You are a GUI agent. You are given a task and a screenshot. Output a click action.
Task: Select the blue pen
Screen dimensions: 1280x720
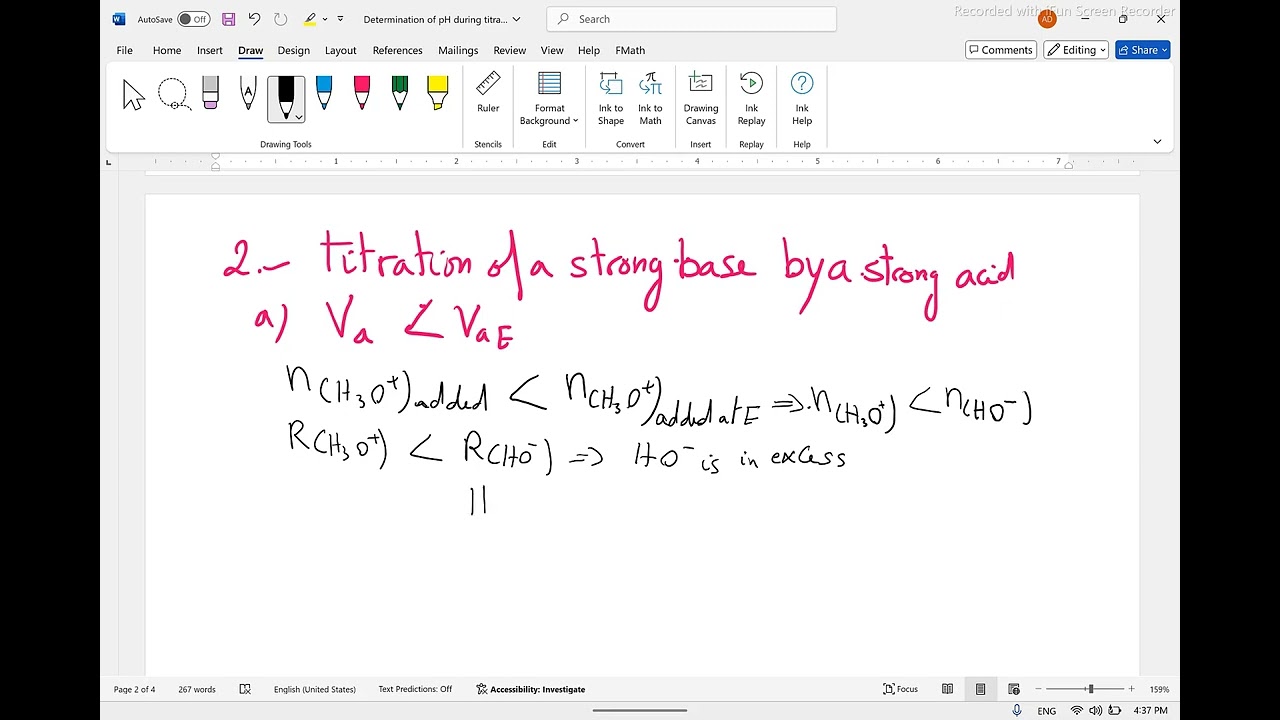(324, 95)
